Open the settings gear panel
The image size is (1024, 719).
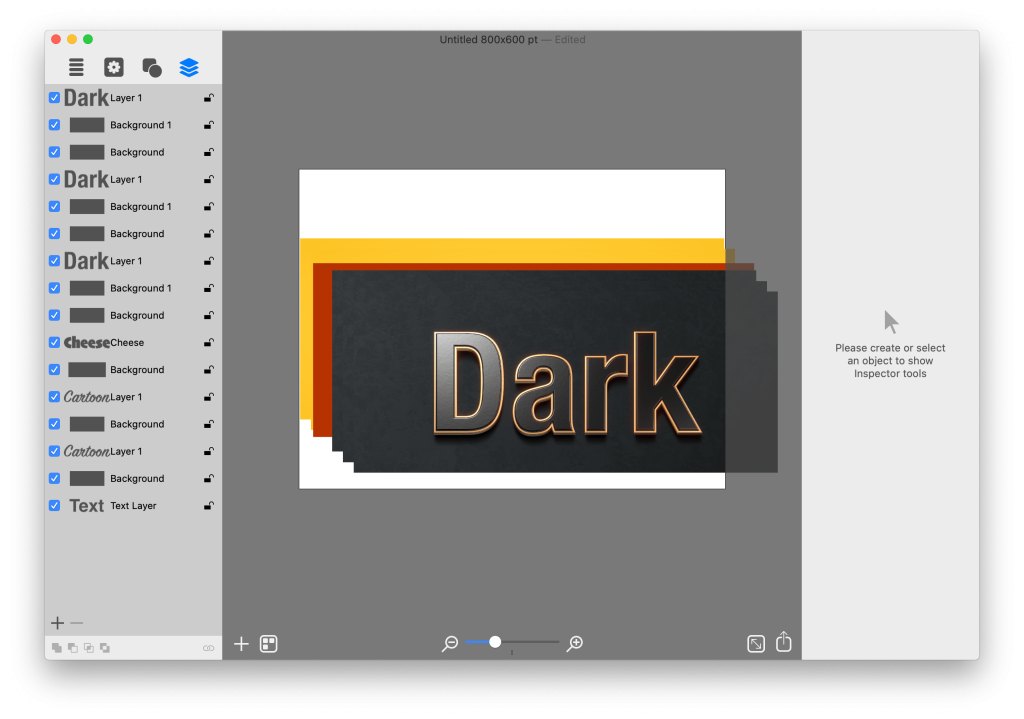click(113, 67)
